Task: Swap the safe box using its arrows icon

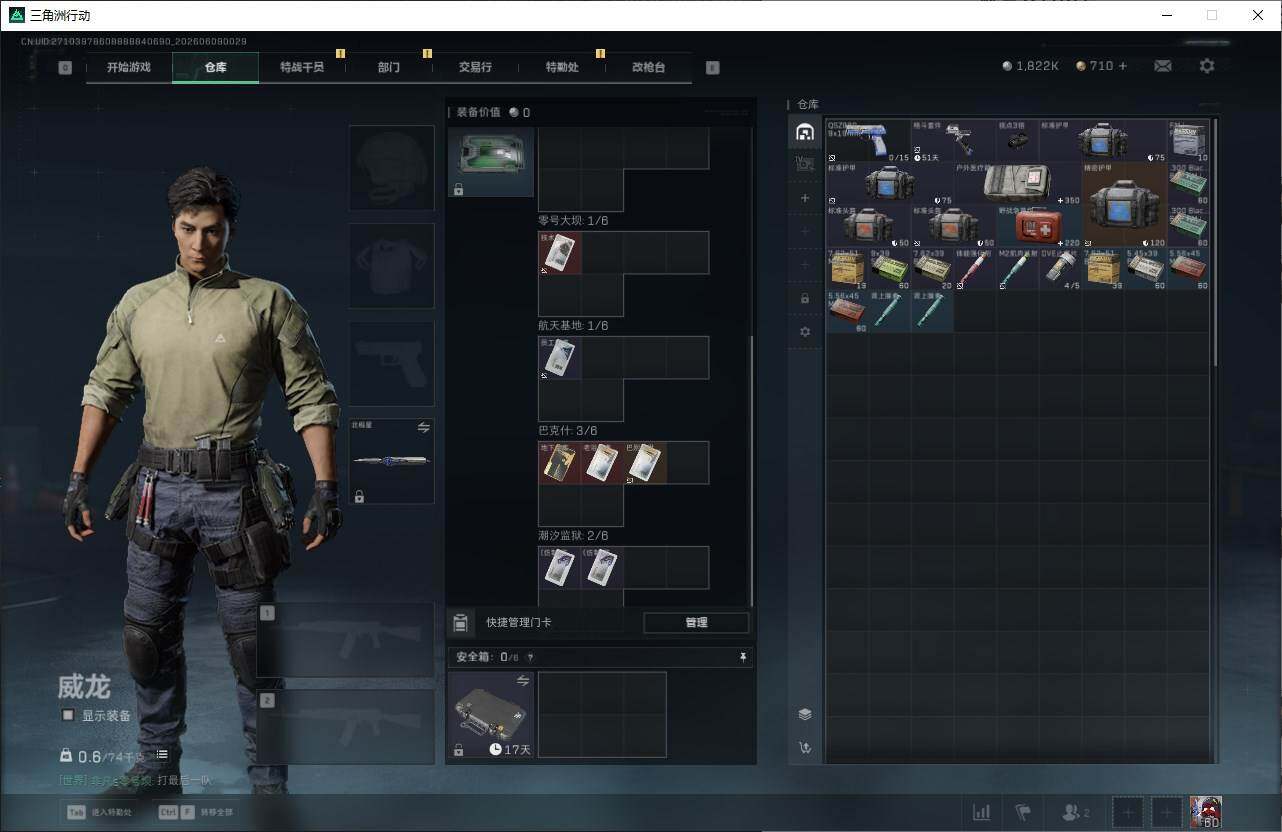Action: pyautogui.click(x=522, y=681)
